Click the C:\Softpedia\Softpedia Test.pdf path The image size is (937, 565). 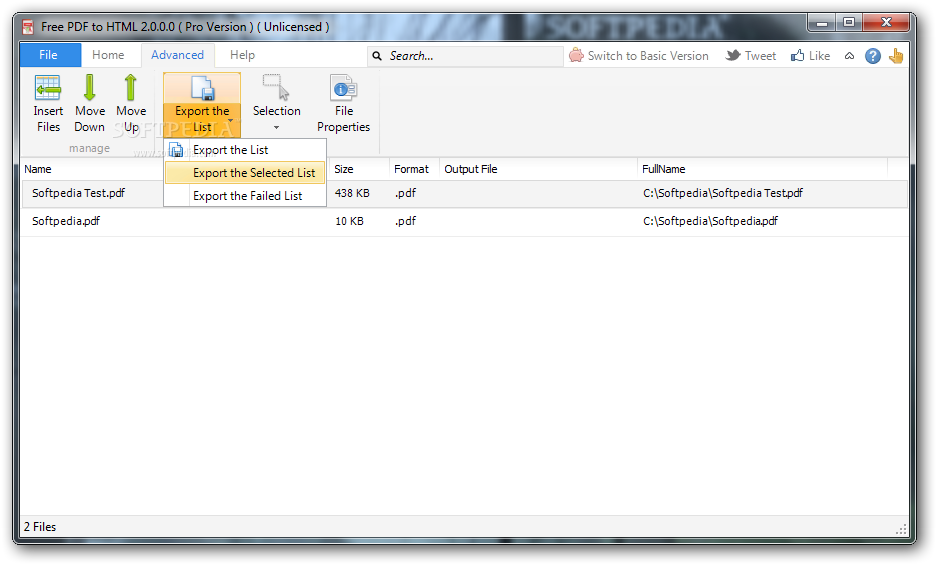722,193
